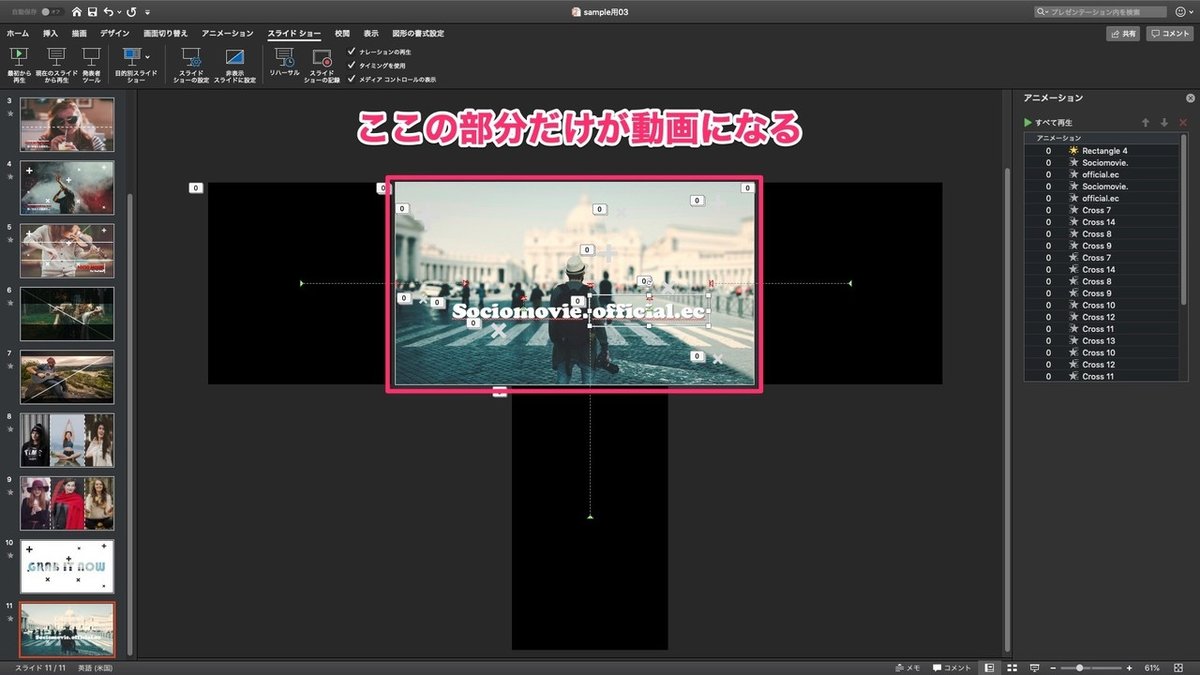Select slide 5 thumbnail
Viewport: 1200px width, 675px height.
(67, 250)
